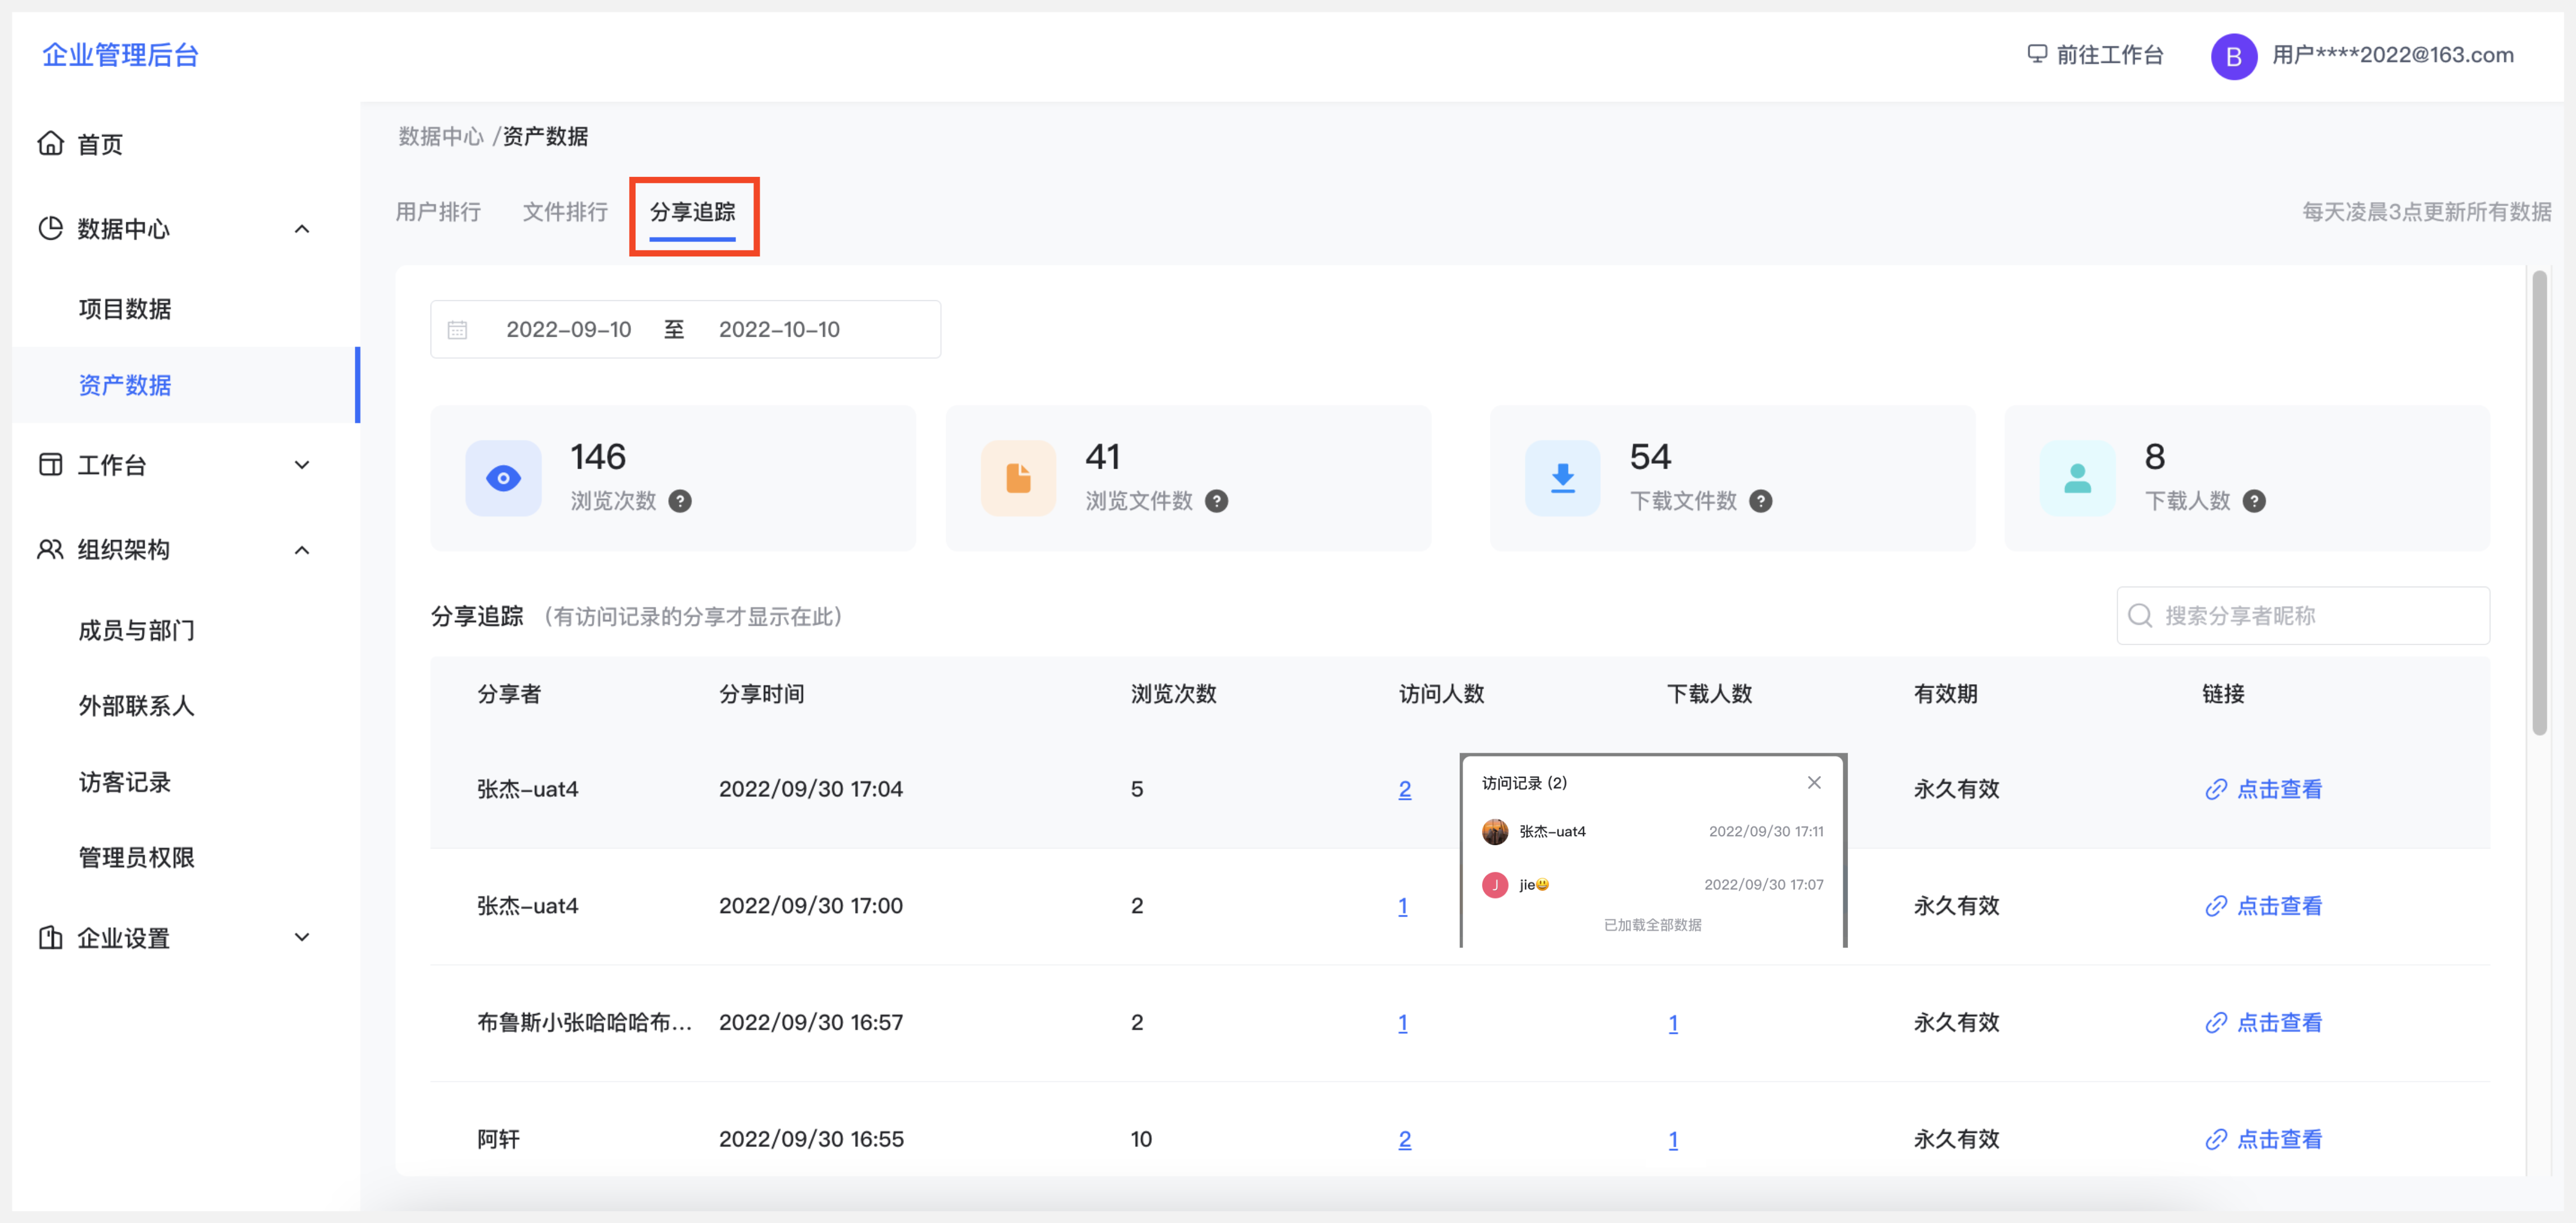Viewport: 2576px width, 1223px height.
Task: Click 浏览次数 column header
Action: [1174, 695]
